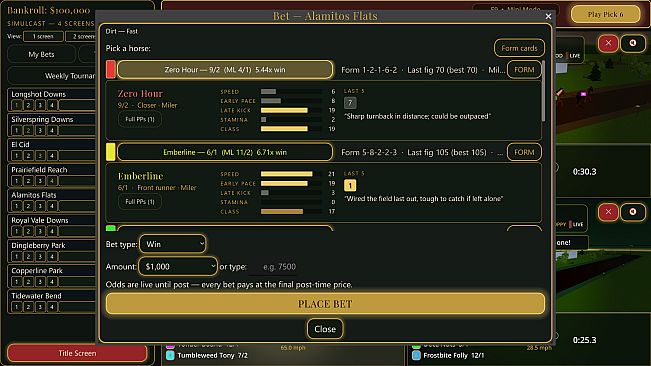Viewport: 651px width, 366px height.
Task: Click Zero Hour's red silk color chip
Action: tap(110, 69)
